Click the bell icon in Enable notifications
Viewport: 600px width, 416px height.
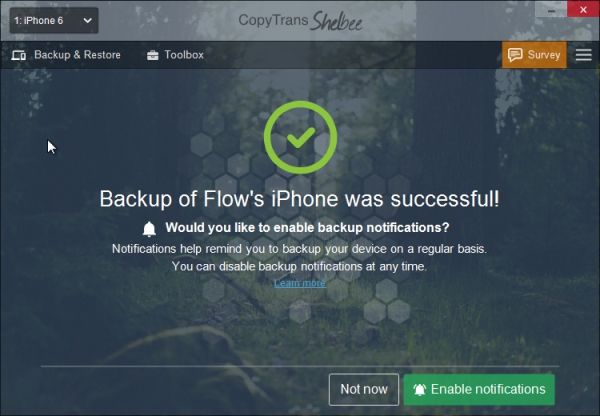click(420, 390)
